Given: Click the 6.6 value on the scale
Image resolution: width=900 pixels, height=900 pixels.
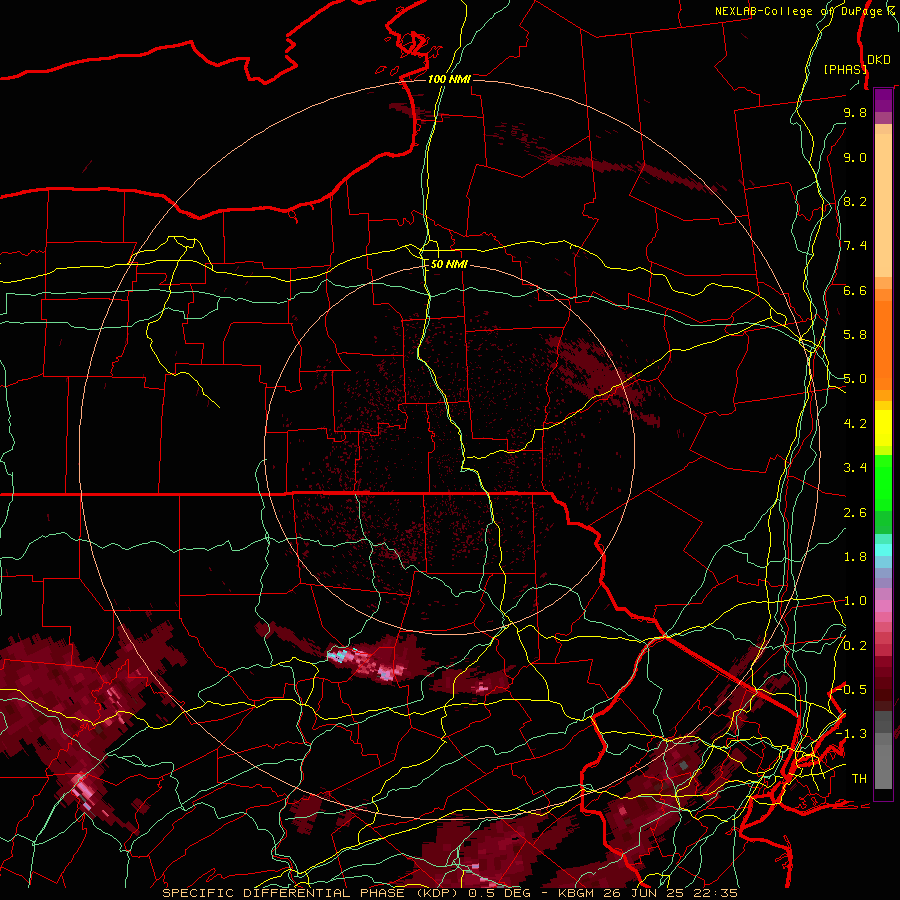Looking at the screenshot, I should tap(855, 290).
